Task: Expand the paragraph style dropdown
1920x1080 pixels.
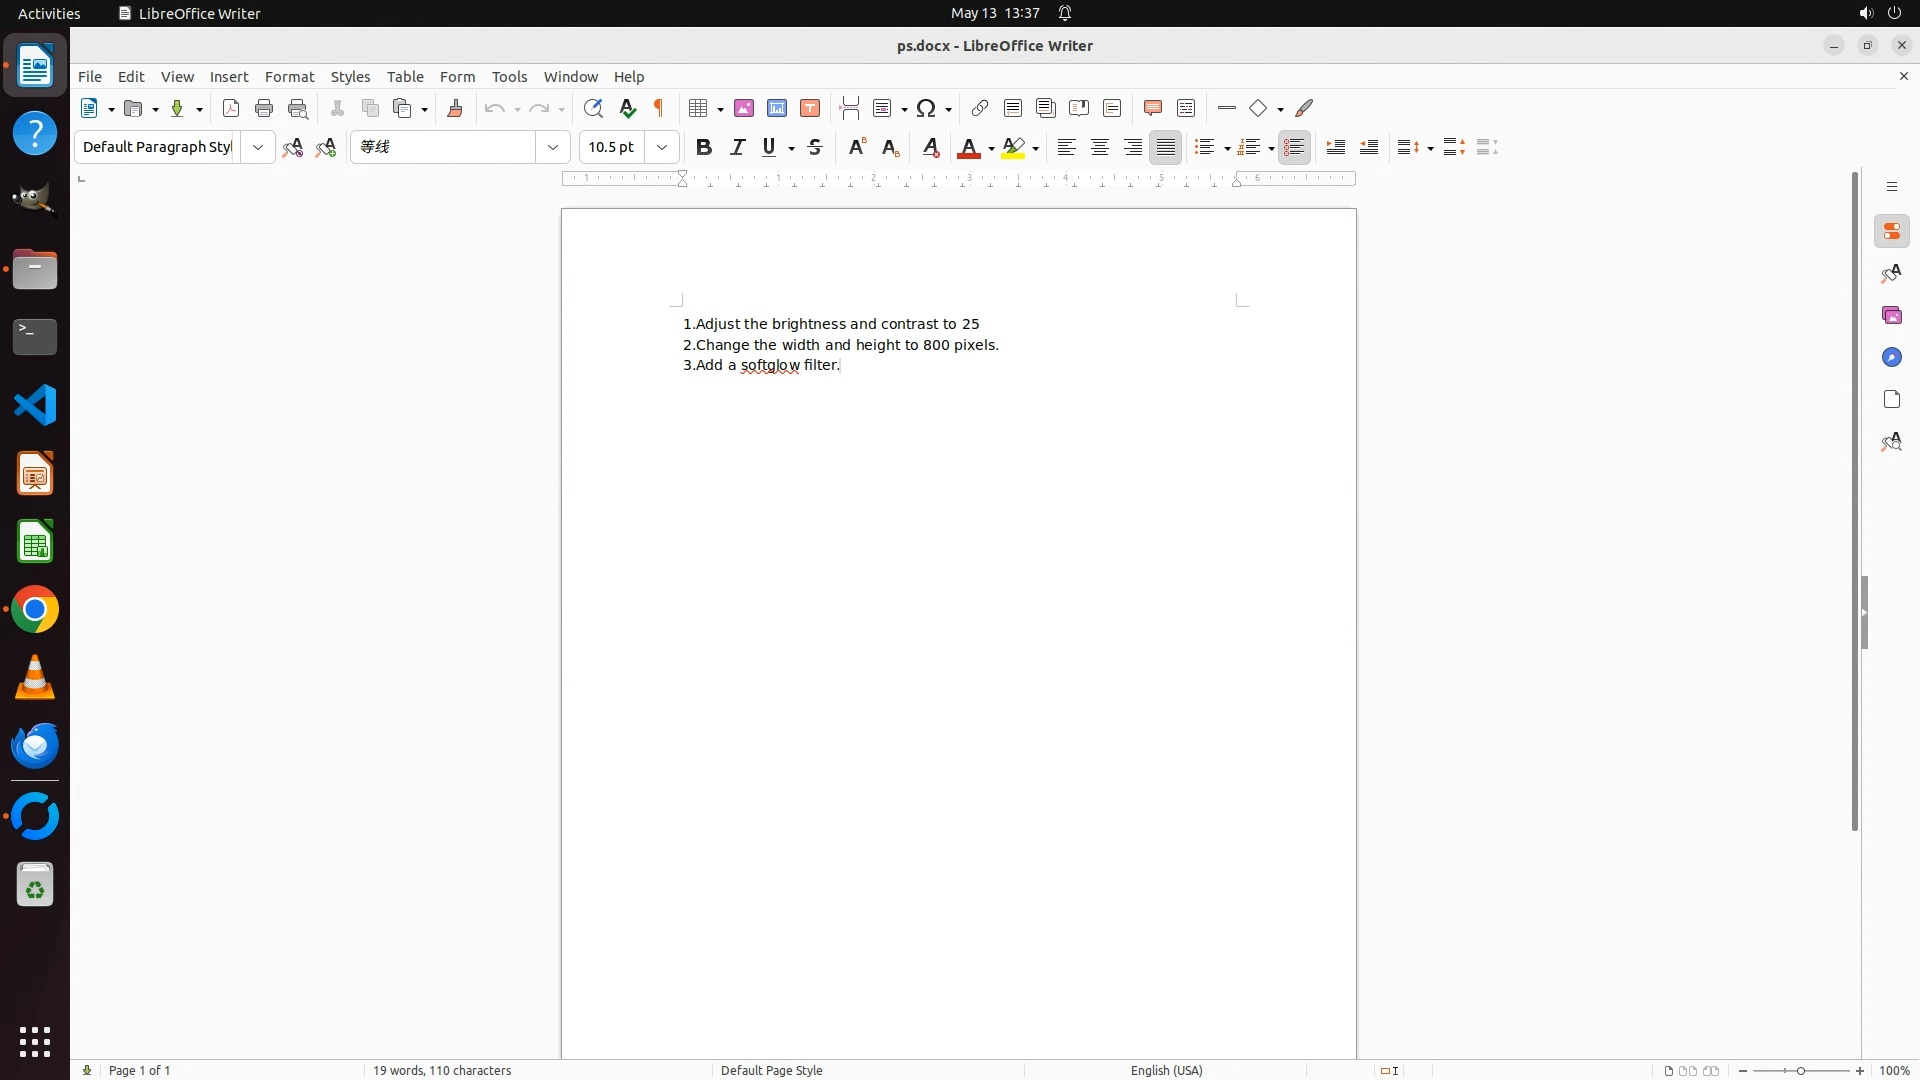Action: 258,147
